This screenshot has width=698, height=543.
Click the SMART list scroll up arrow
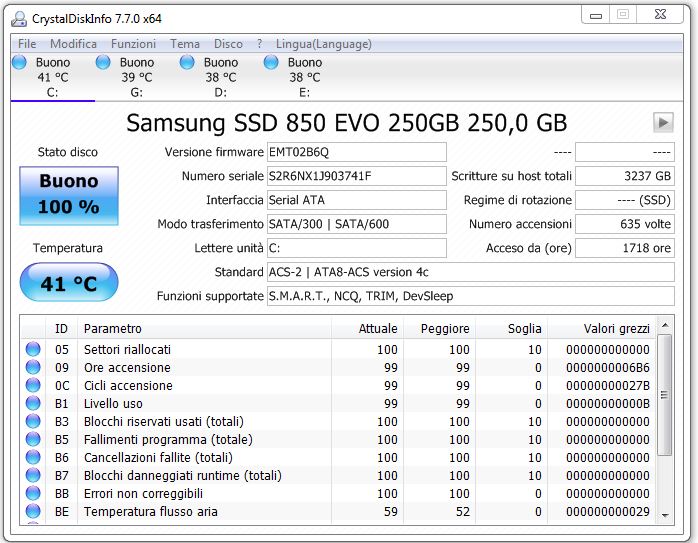click(665, 325)
